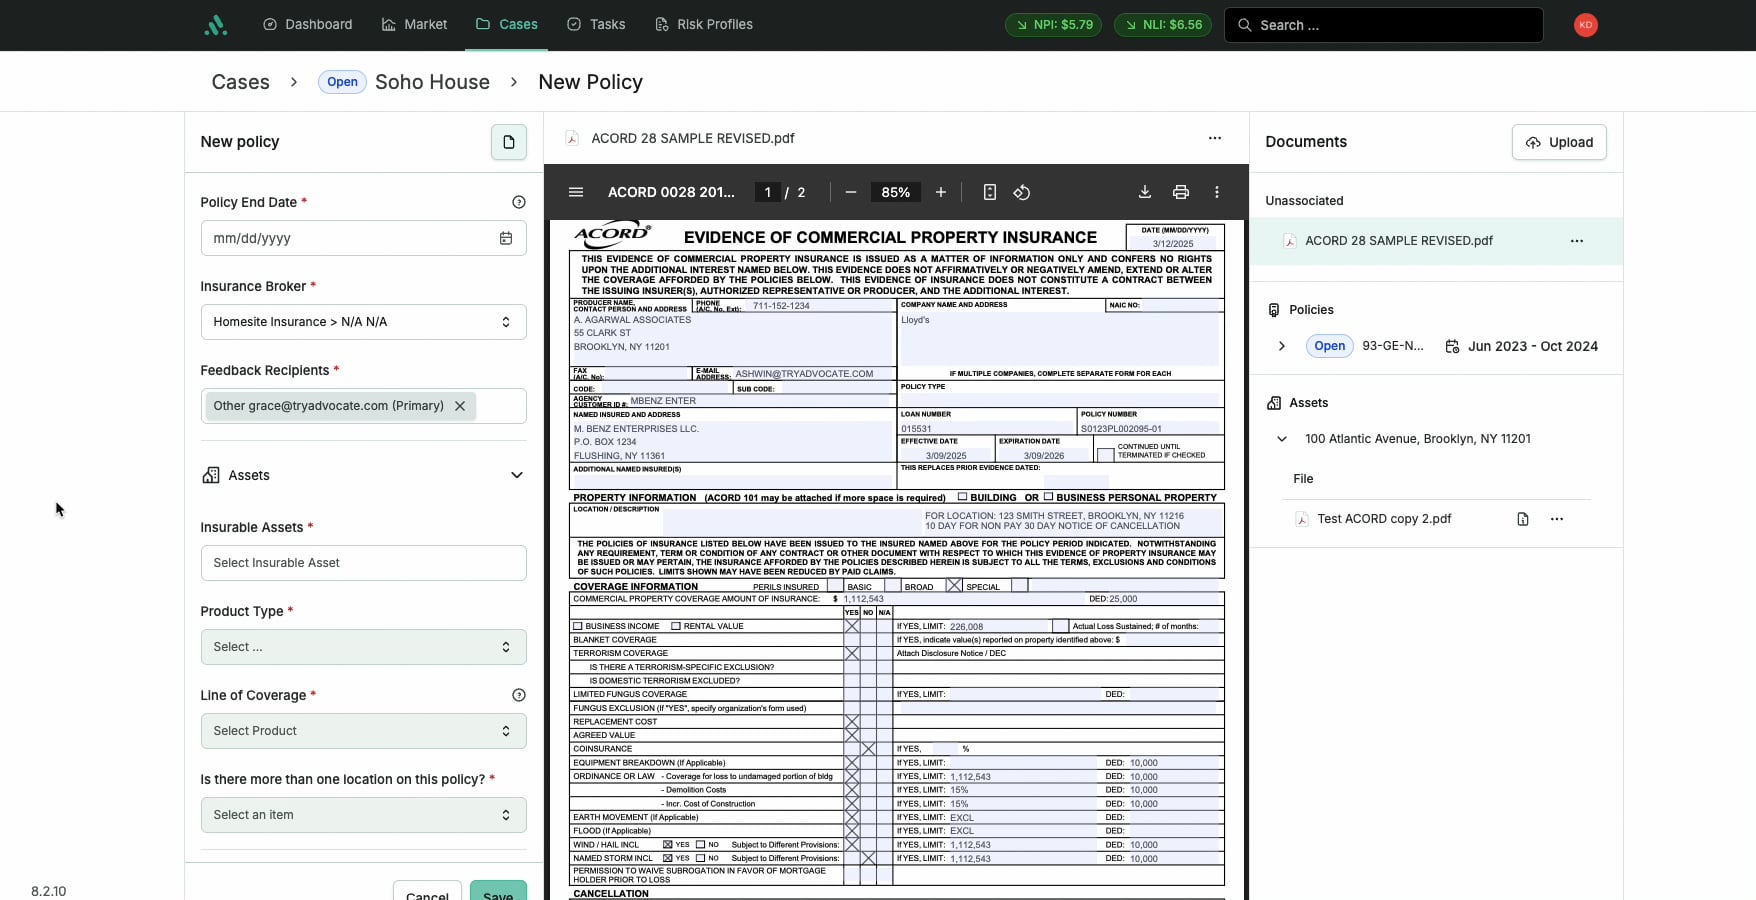Open options menu for ACORD 28 SAMPLE REVISED.pdf
The image size is (1756, 900).
(x=1577, y=241)
